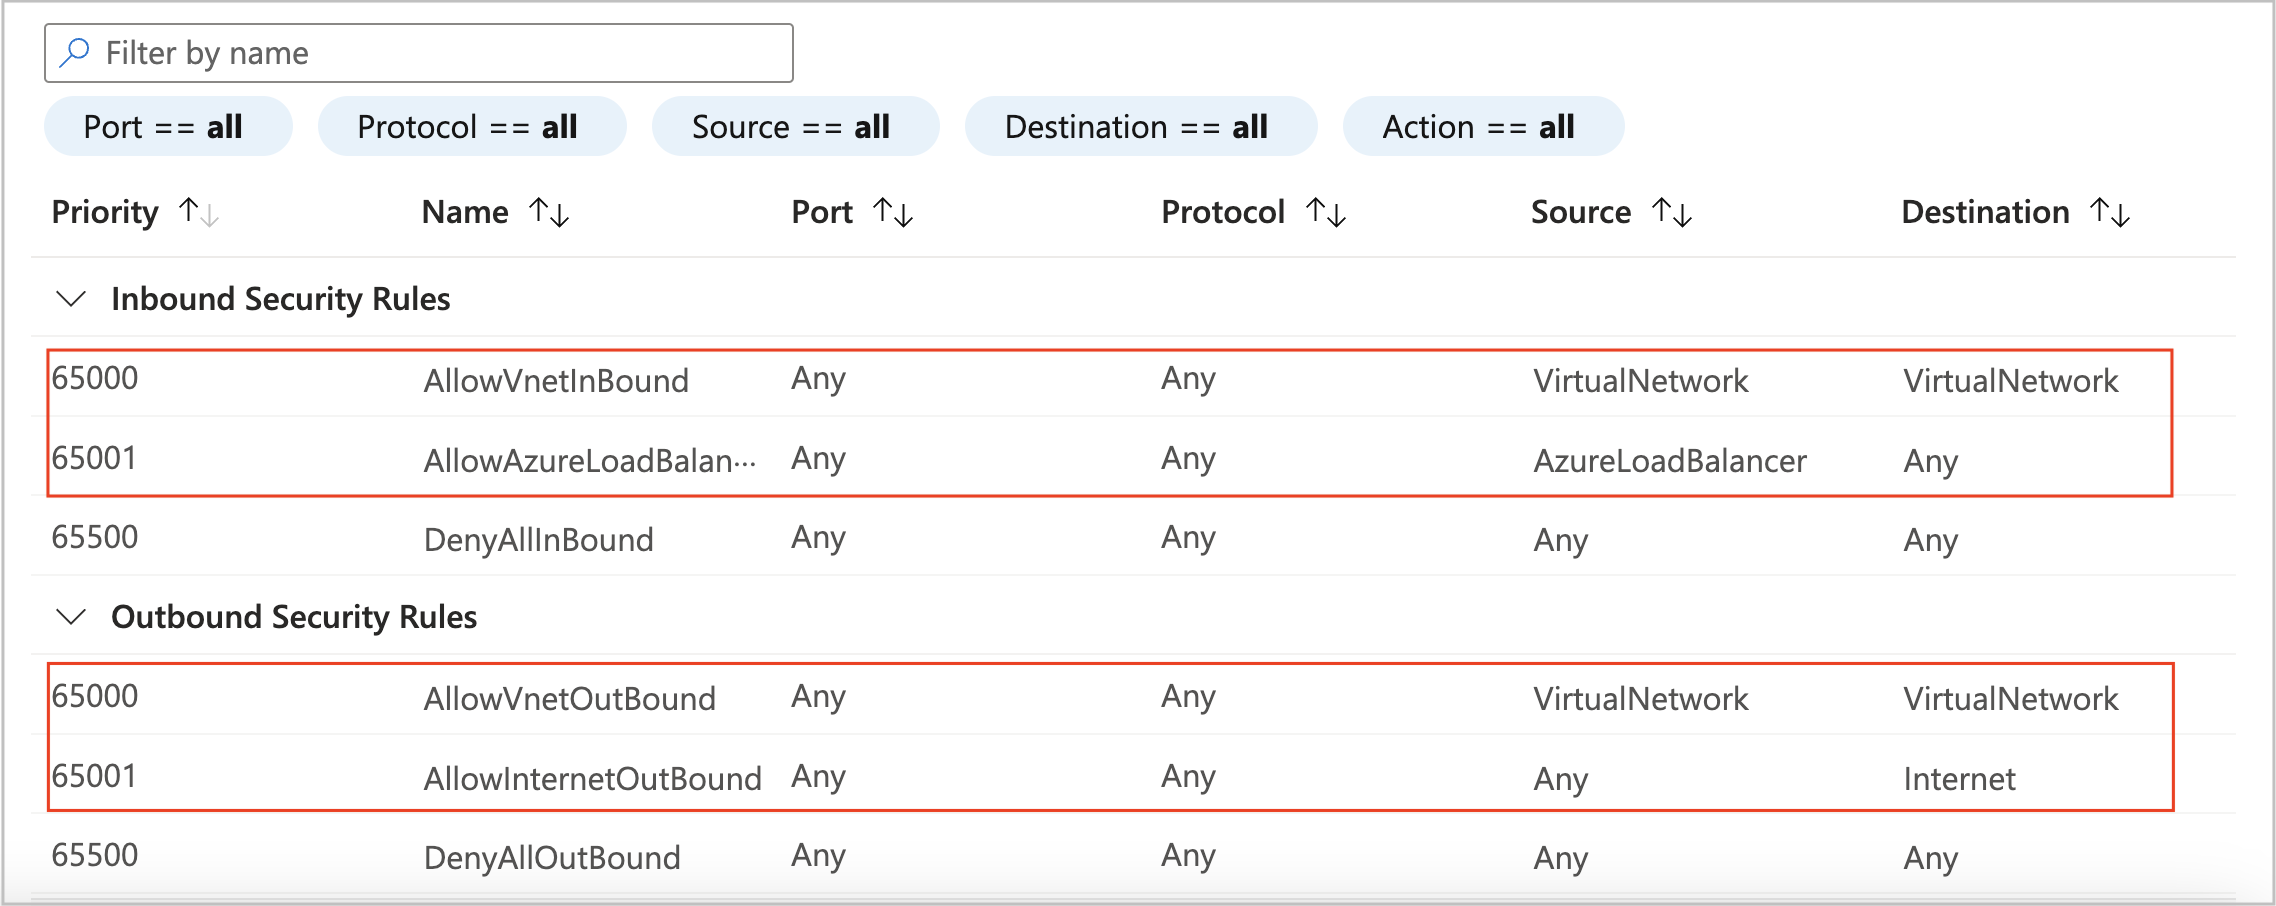Select the Protocol filter pill
2276x906 pixels.
471,126
